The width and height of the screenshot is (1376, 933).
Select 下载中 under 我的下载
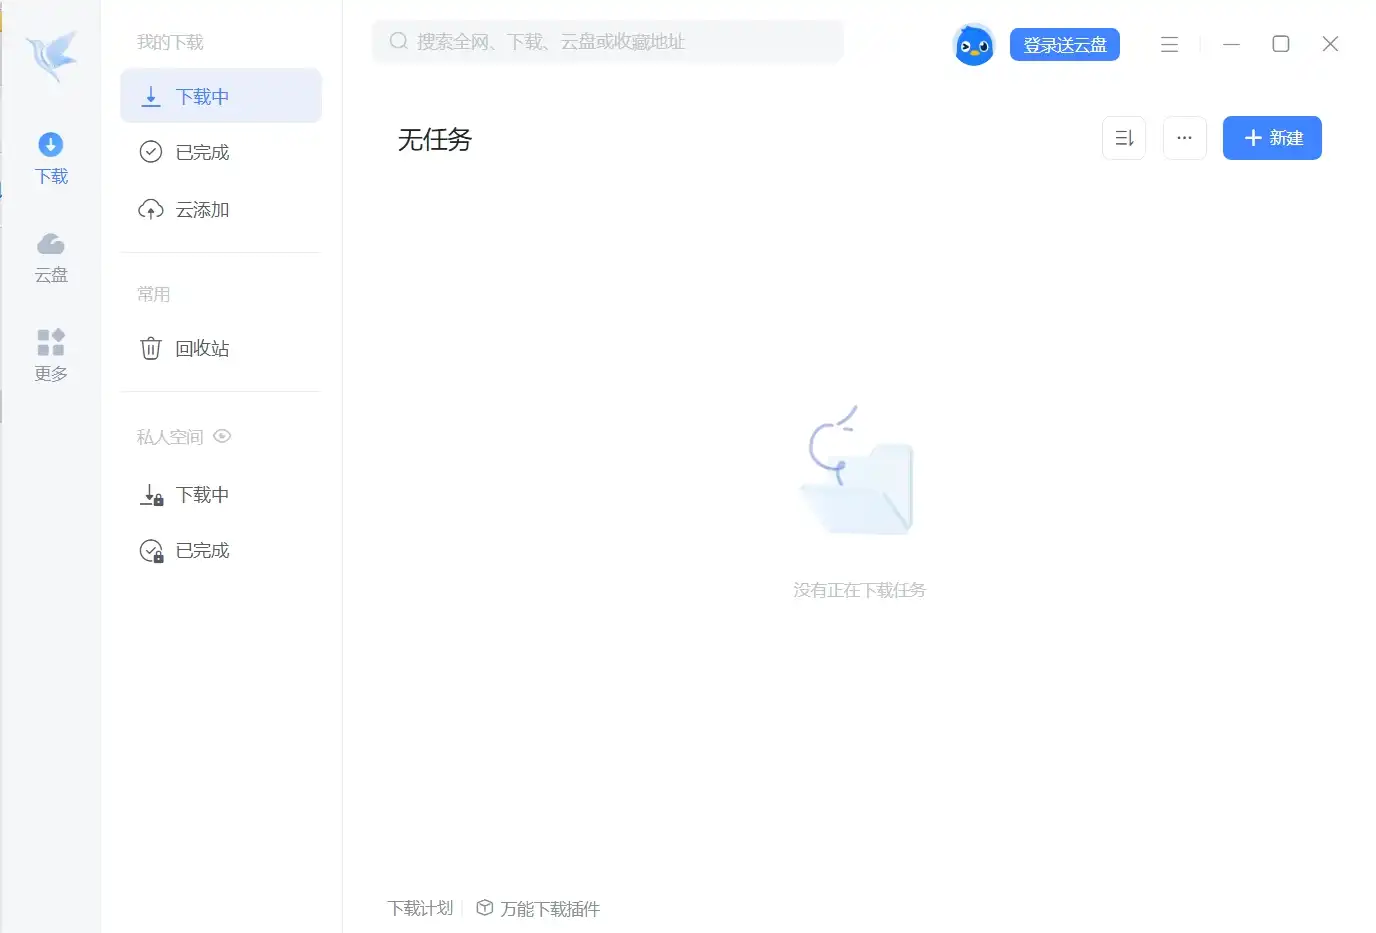(x=221, y=96)
